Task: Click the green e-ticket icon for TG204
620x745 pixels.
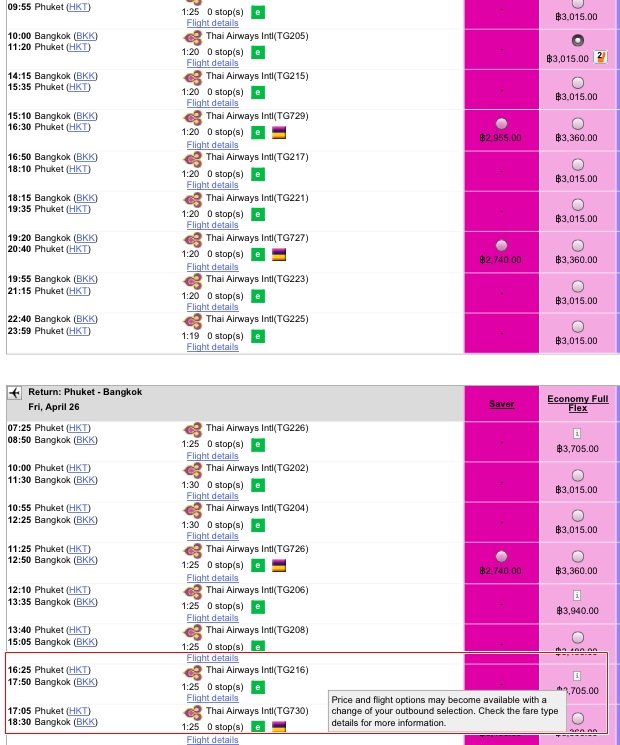Action: coord(258,526)
